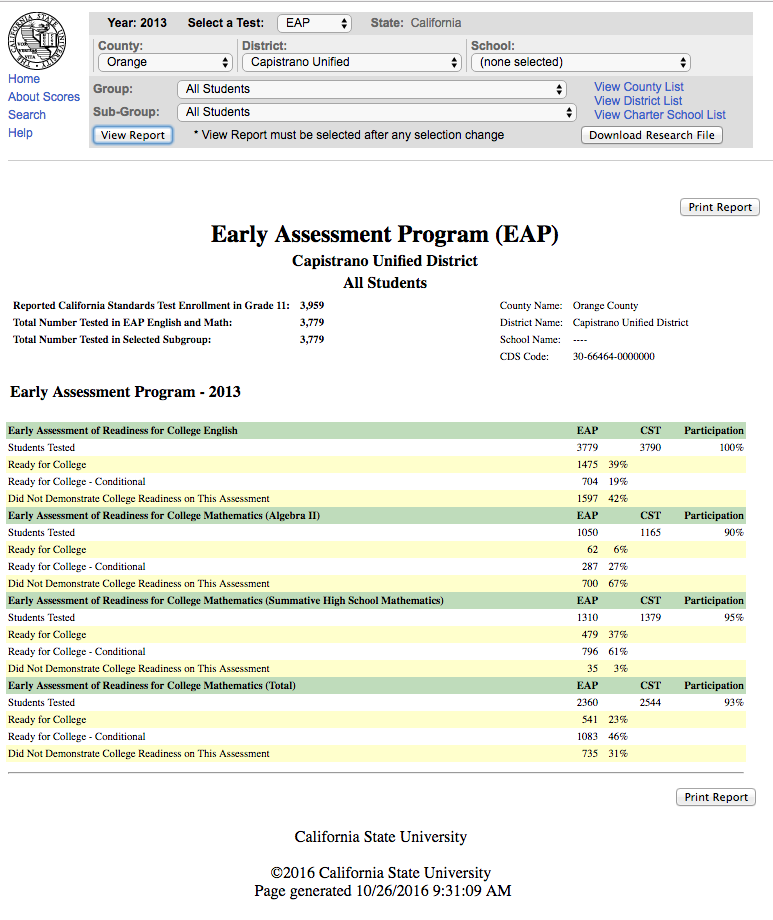773x920 pixels.
Task: Click the View Report button
Action: pyautogui.click(x=133, y=135)
